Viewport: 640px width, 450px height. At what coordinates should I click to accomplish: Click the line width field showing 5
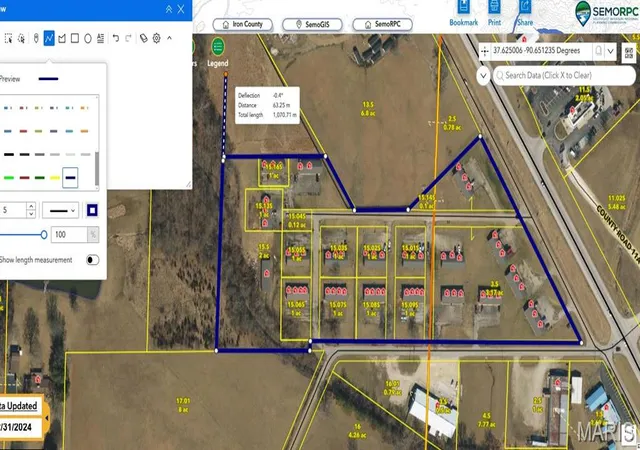(x=13, y=211)
